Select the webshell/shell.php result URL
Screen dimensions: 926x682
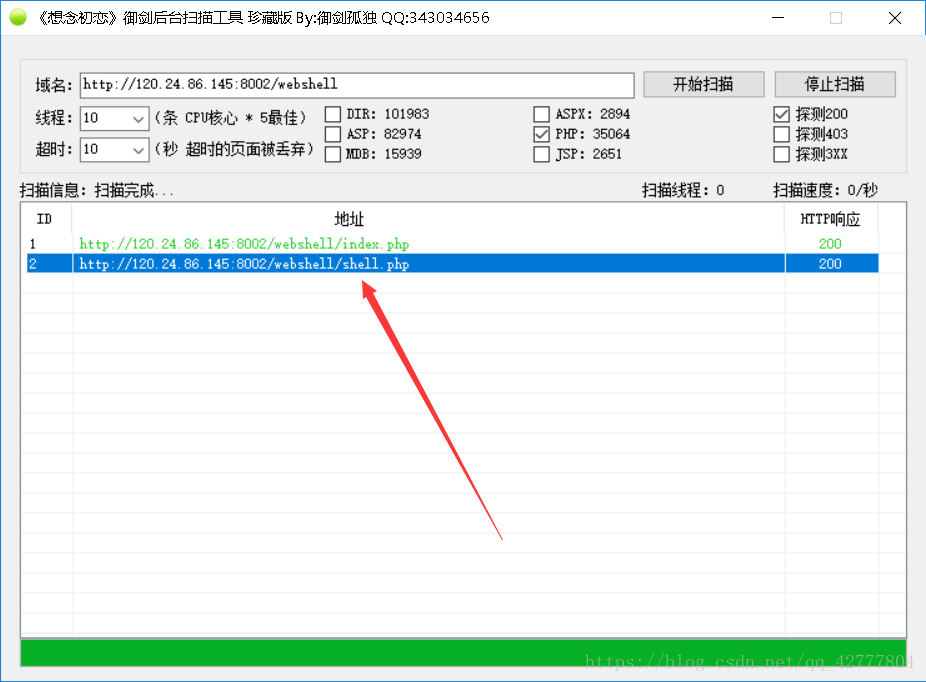[244, 264]
